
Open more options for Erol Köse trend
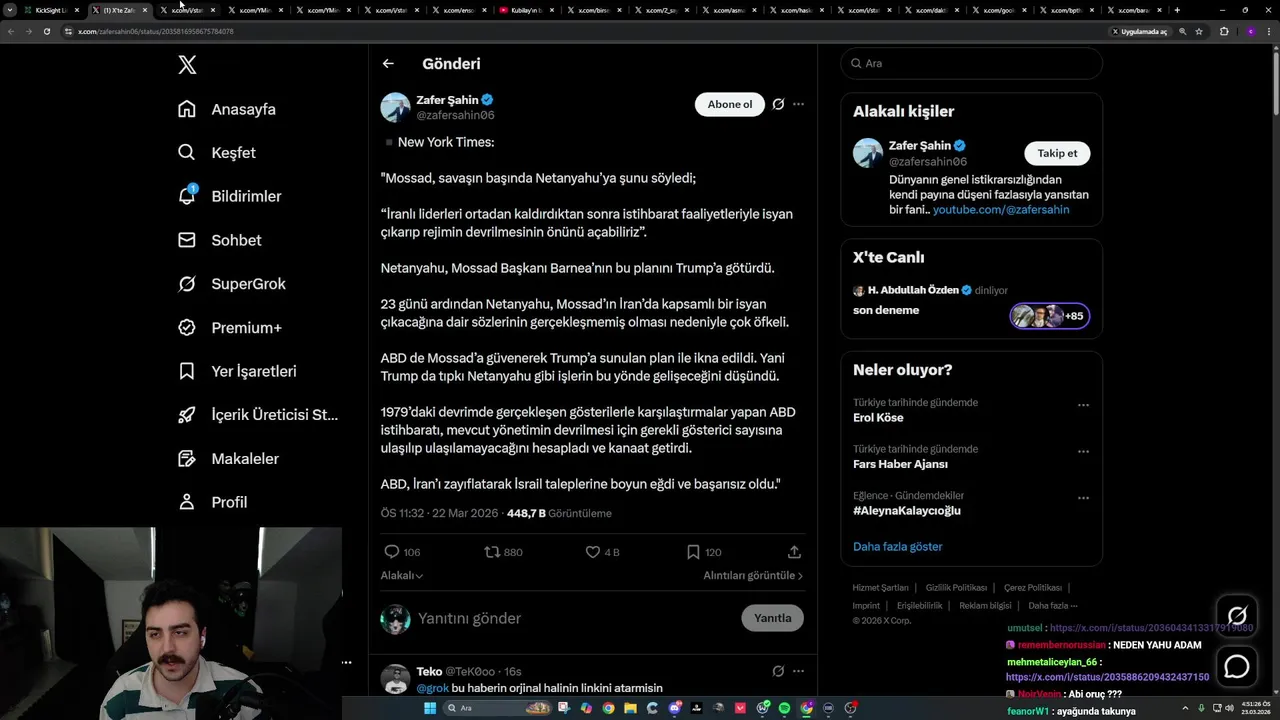[1083, 406]
